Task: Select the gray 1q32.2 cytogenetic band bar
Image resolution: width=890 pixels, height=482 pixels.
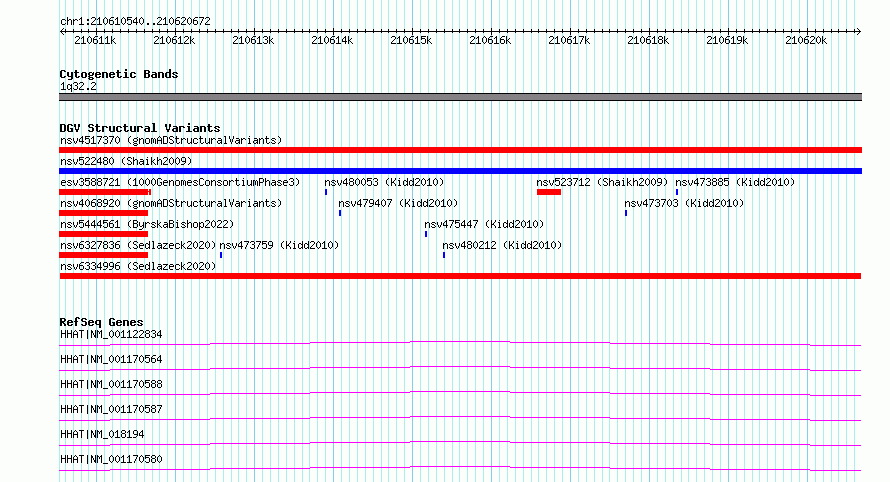Action: [x=460, y=97]
